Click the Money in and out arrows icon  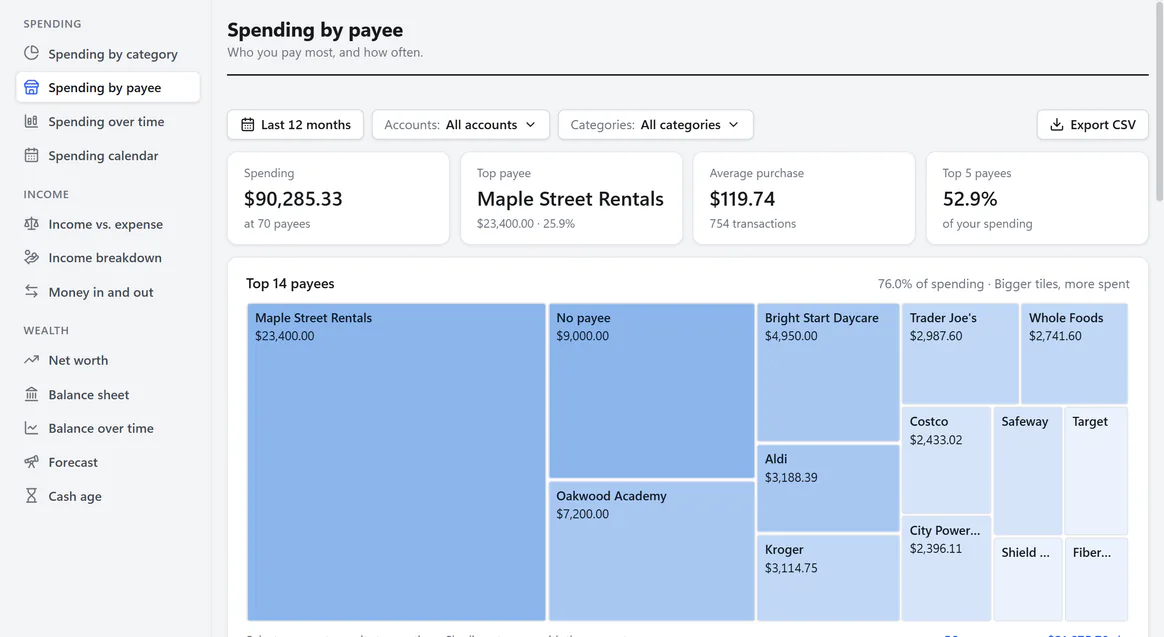tap(31, 291)
